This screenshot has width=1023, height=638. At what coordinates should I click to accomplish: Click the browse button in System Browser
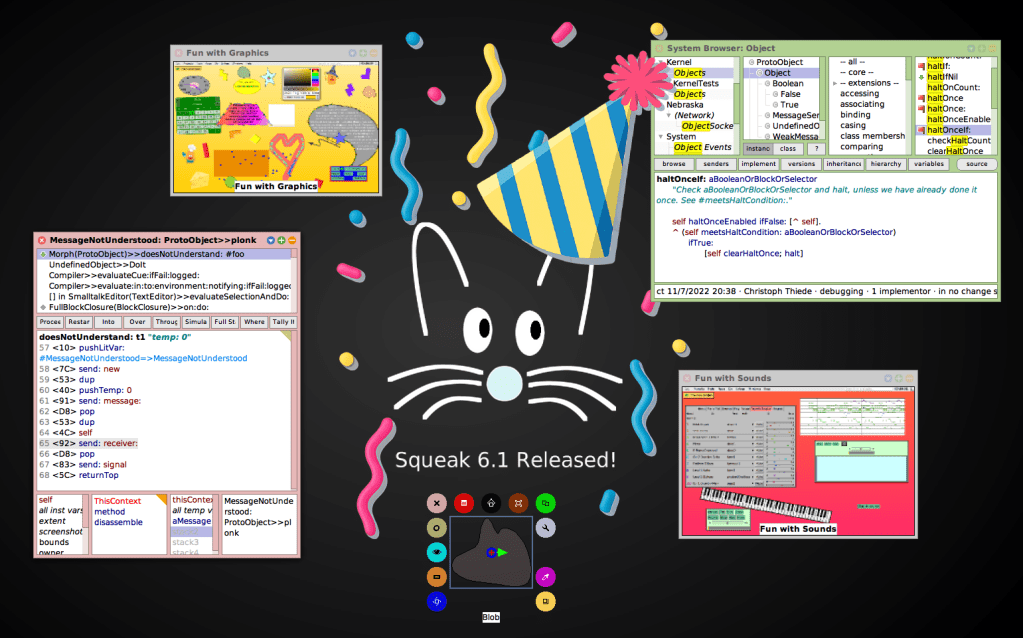coord(674,164)
